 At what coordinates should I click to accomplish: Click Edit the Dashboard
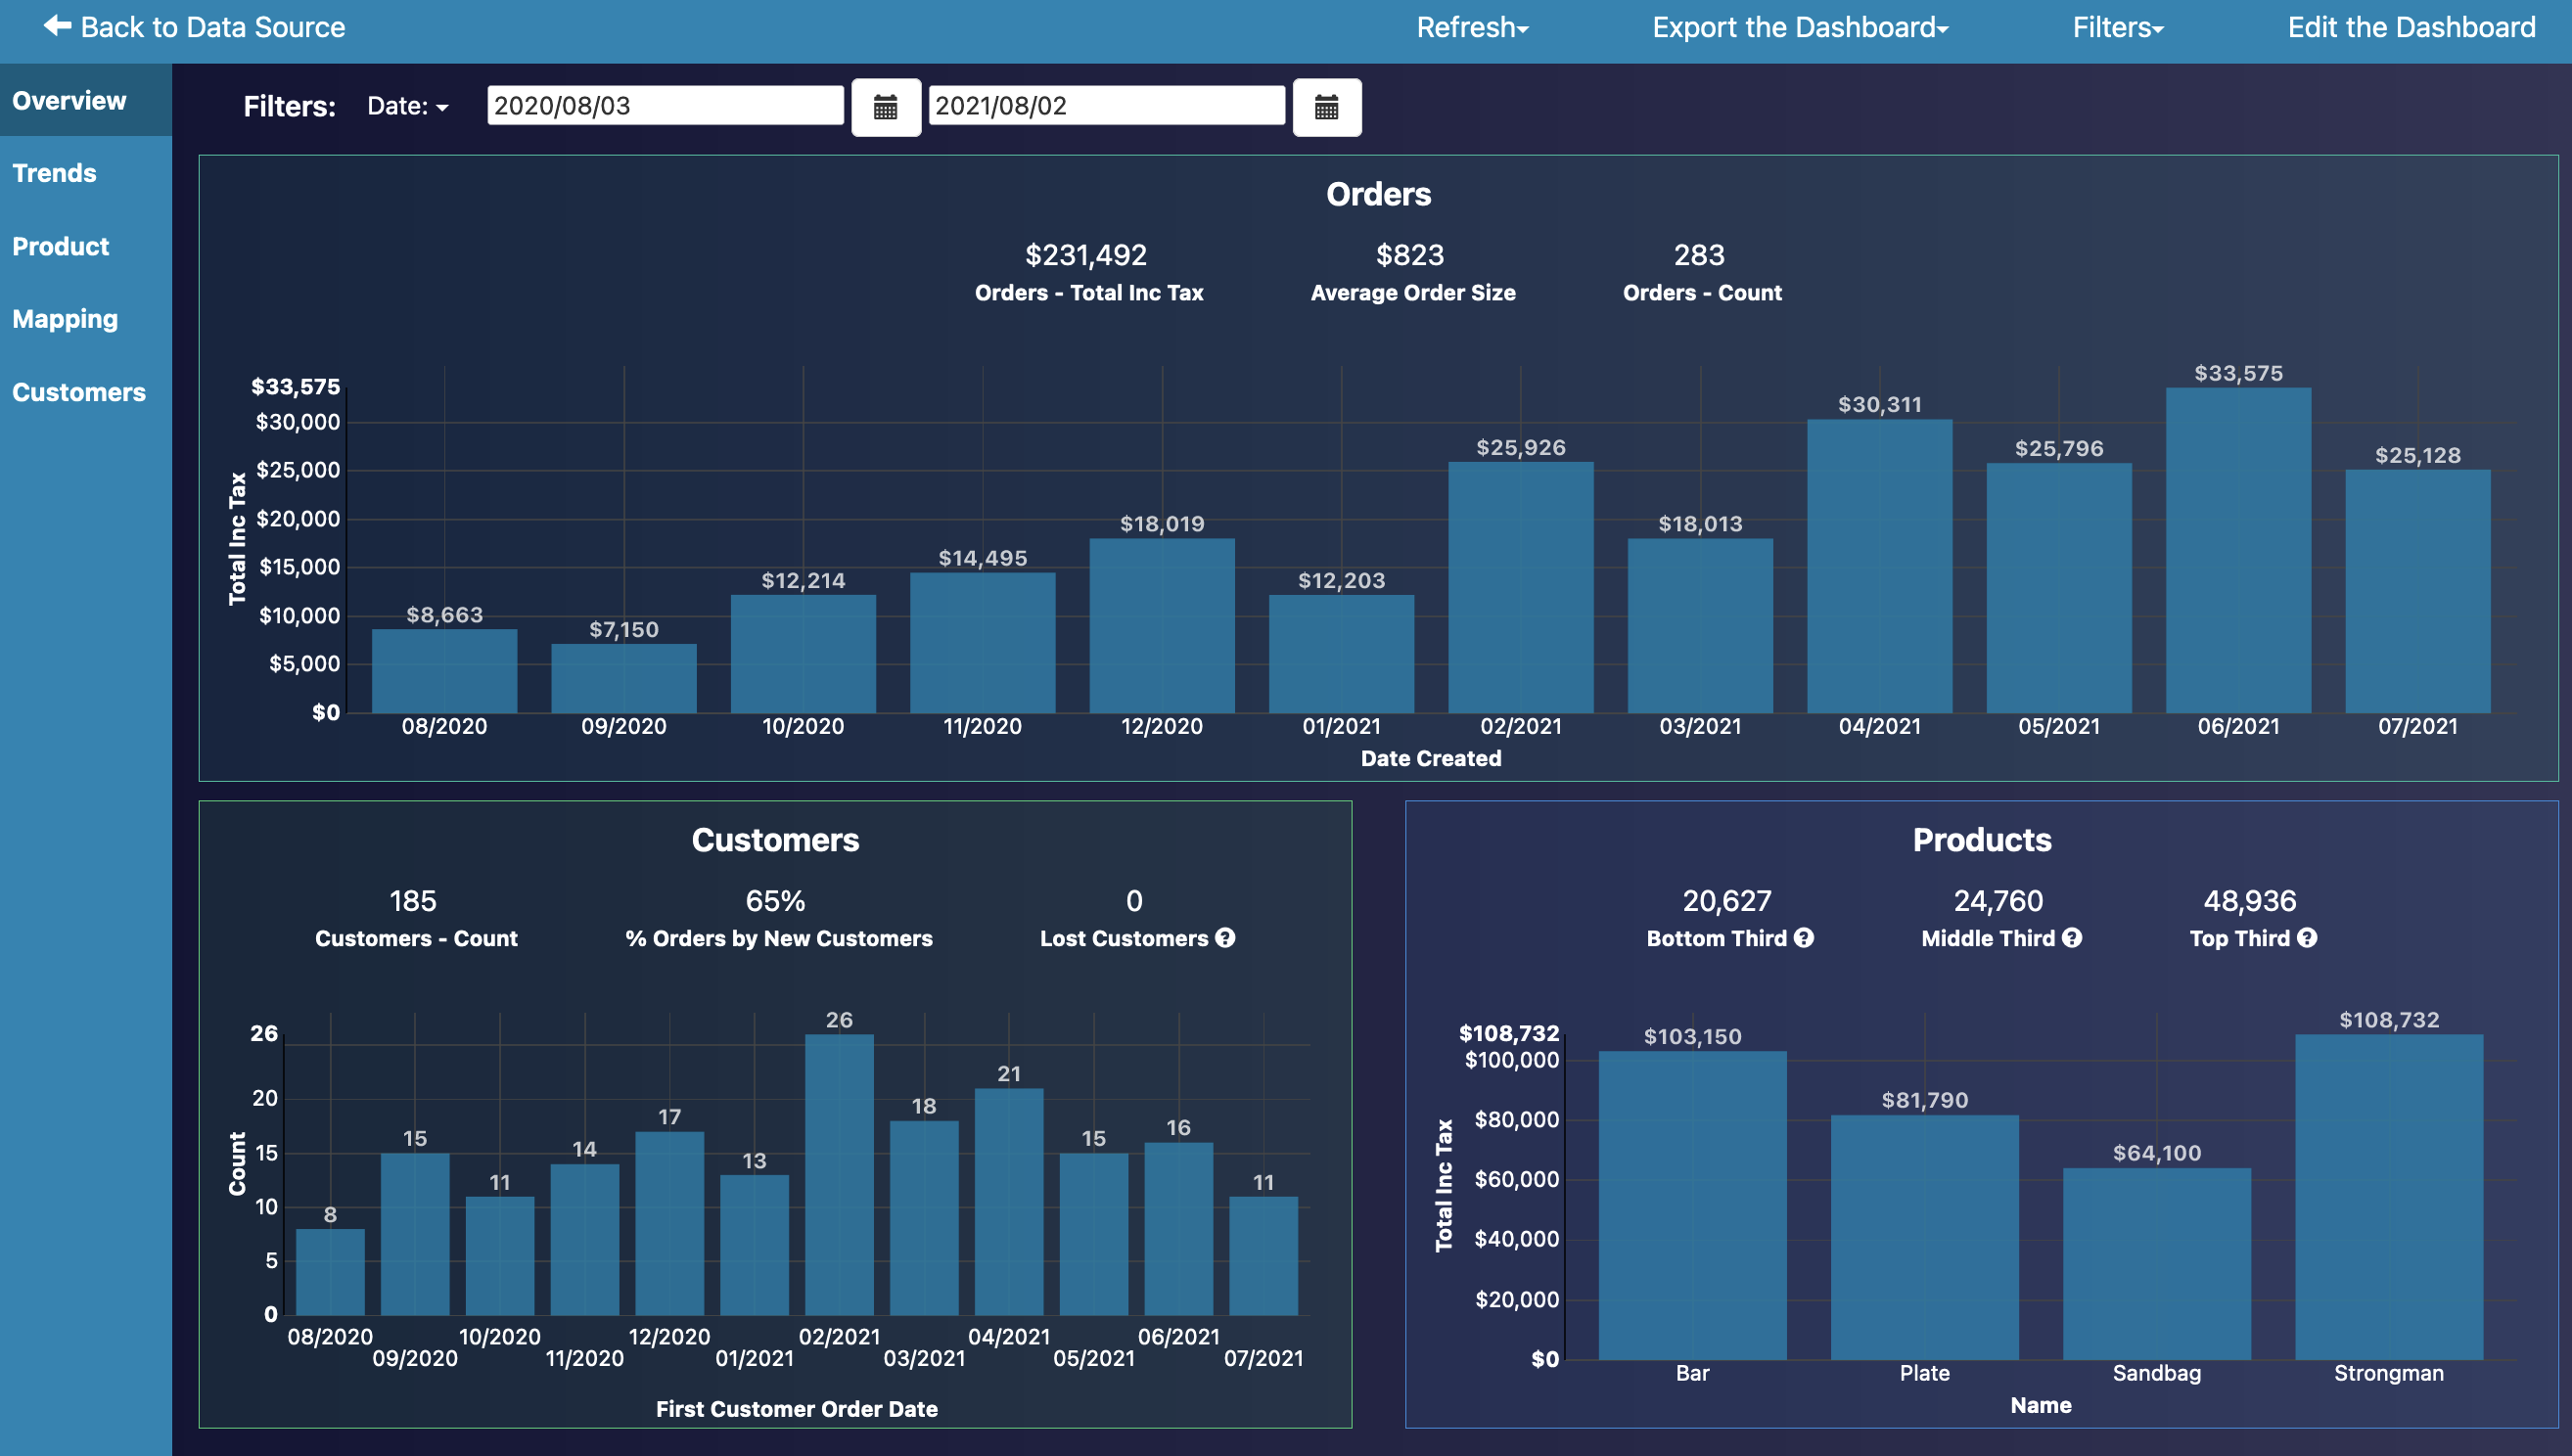tap(2411, 27)
